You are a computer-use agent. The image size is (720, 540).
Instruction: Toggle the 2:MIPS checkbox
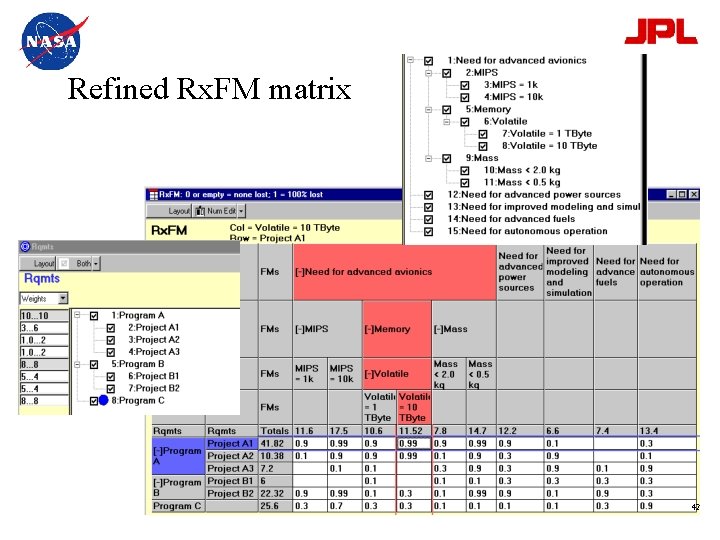point(446,73)
